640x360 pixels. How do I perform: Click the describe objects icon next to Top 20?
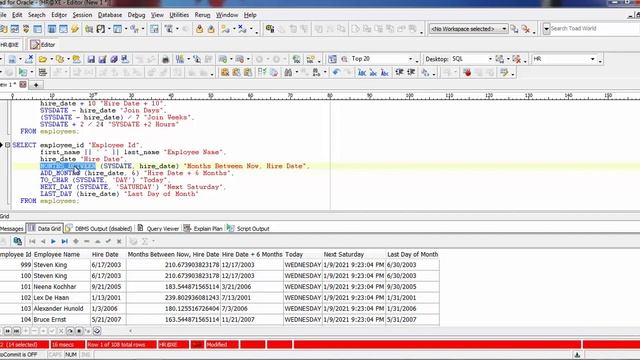point(333,59)
